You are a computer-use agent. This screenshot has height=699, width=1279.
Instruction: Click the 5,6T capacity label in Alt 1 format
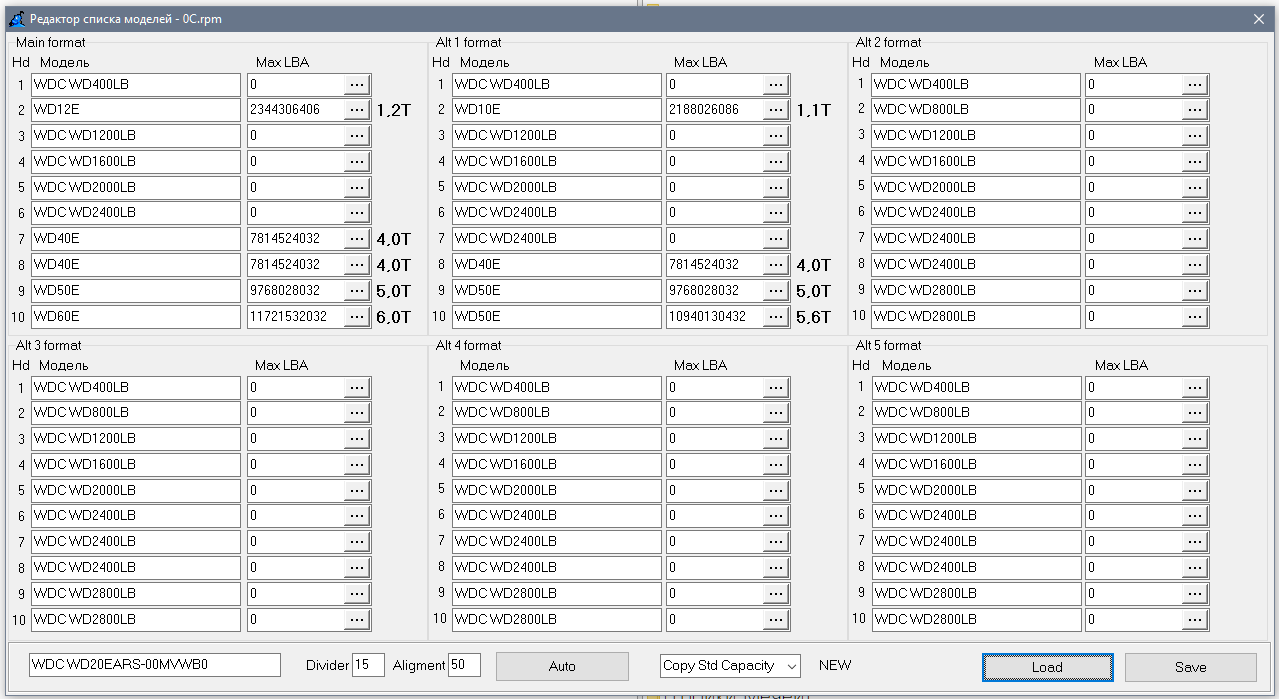point(813,317)
